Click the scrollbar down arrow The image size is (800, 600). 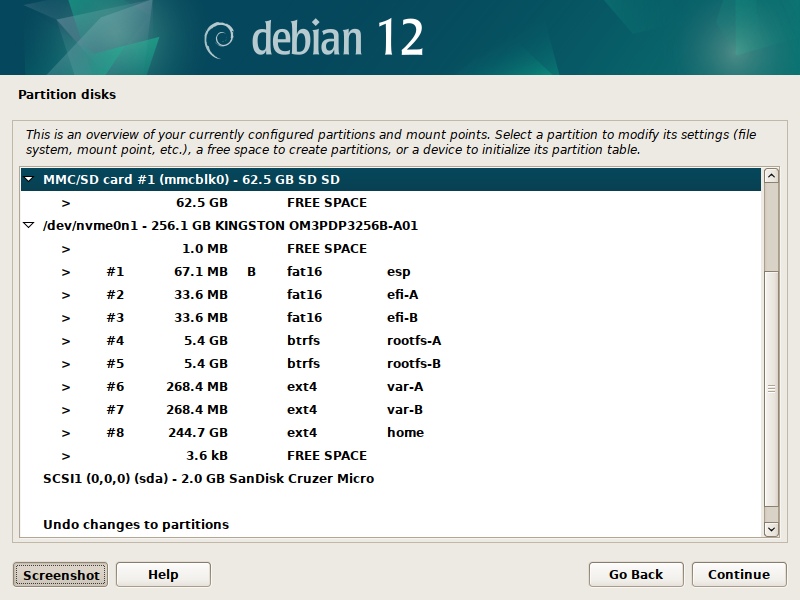(x=771, y=530)
